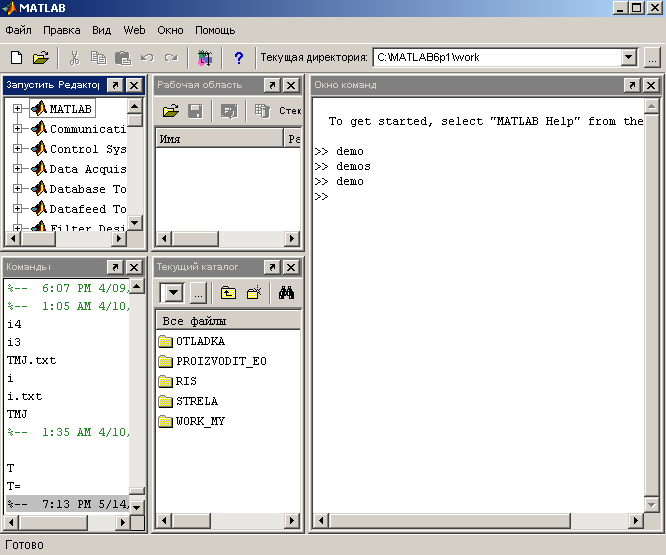Click the Paste clipboard icon
This screenshot has height=555, width=666.
pyautogui.click(x=123, y=58)
